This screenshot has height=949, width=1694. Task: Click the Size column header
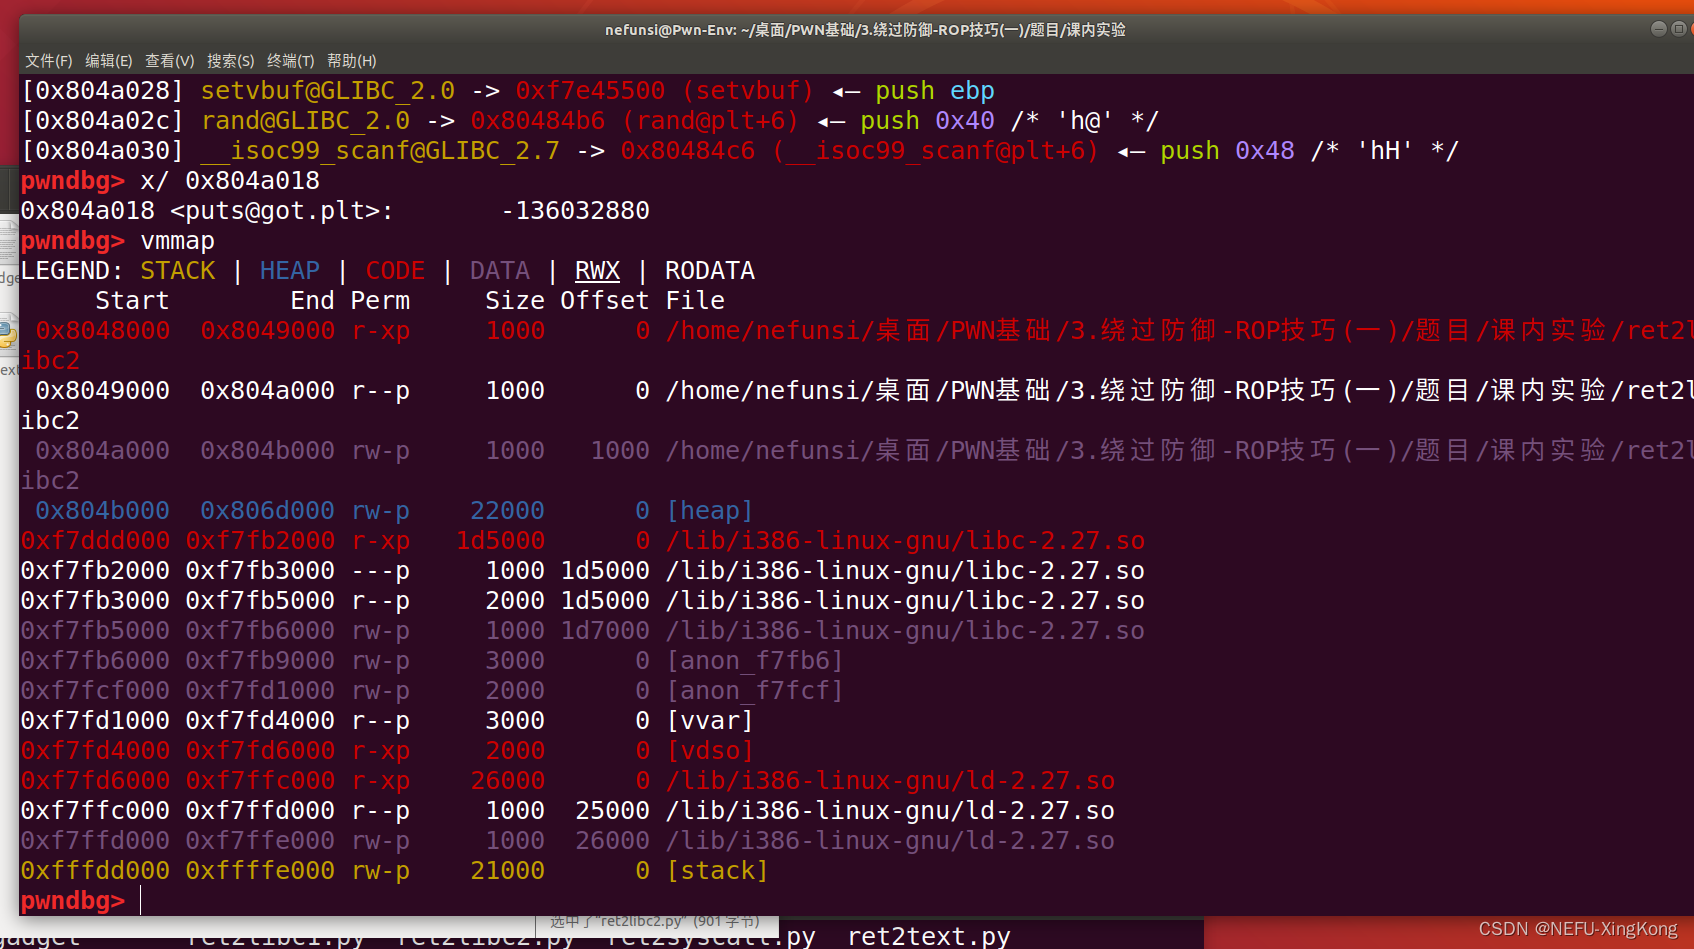coord(515,301)
